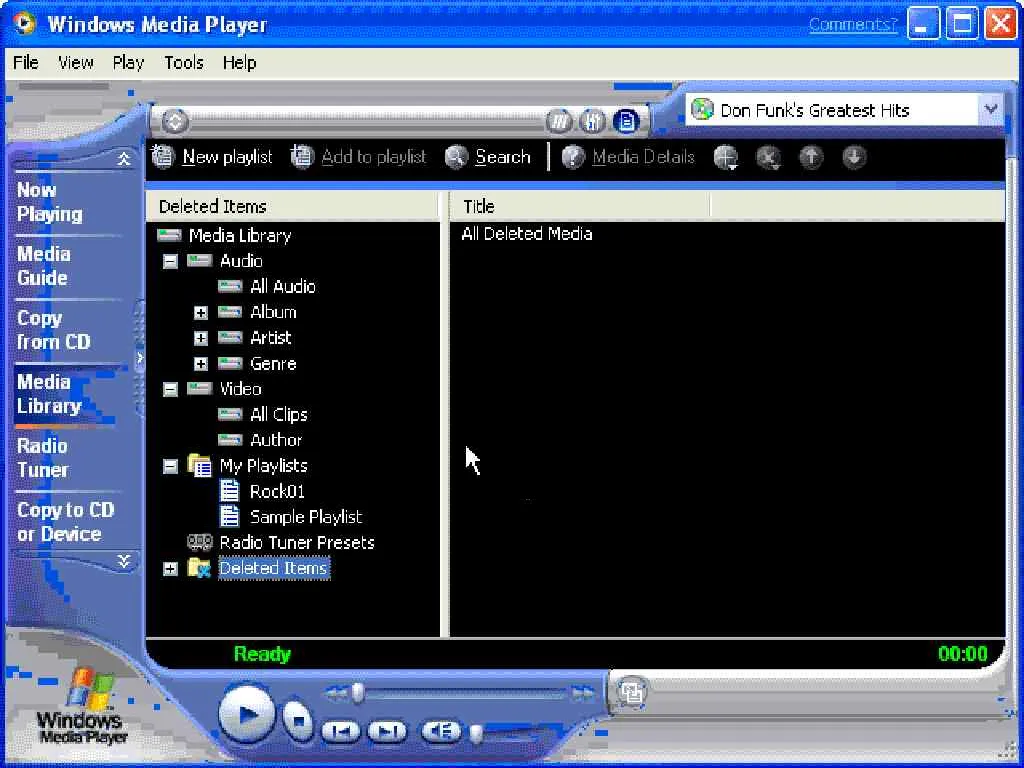Select the Deleted Items folder

click(274, 568)
